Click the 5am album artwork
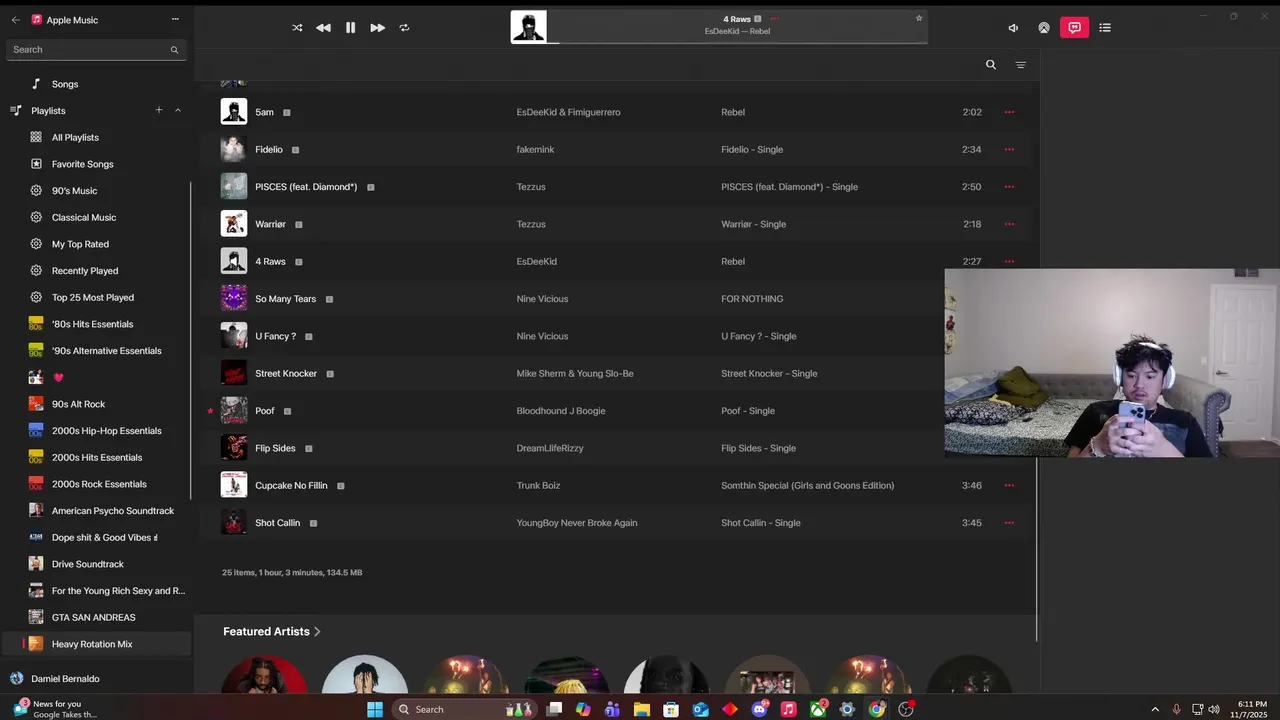 click(x=234, y=112)
